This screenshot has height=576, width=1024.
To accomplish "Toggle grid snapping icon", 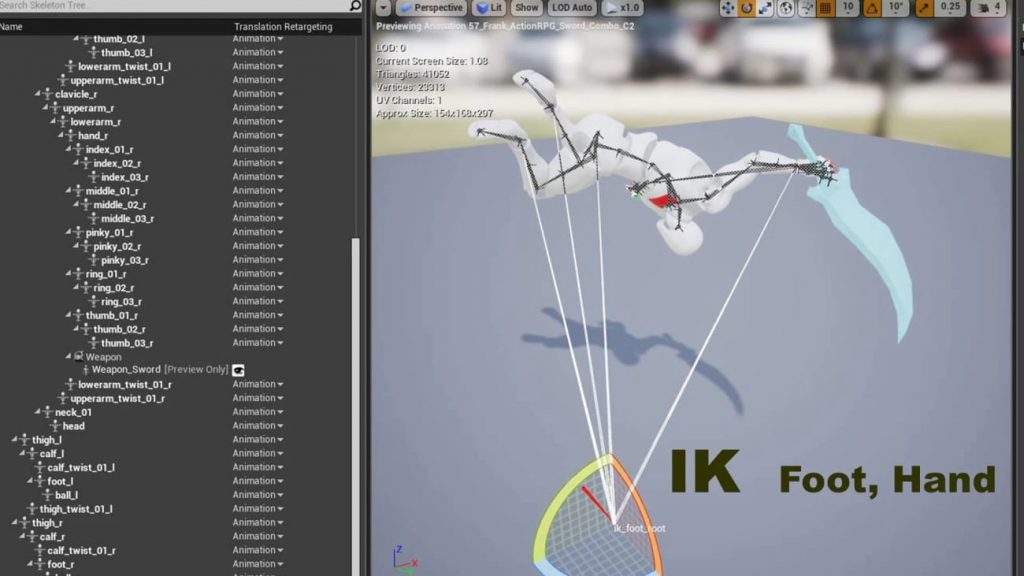I will coord(825,8).
